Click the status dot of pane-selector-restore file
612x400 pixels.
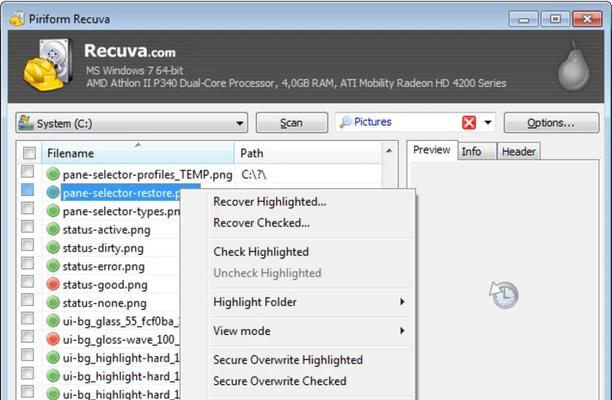53,192
